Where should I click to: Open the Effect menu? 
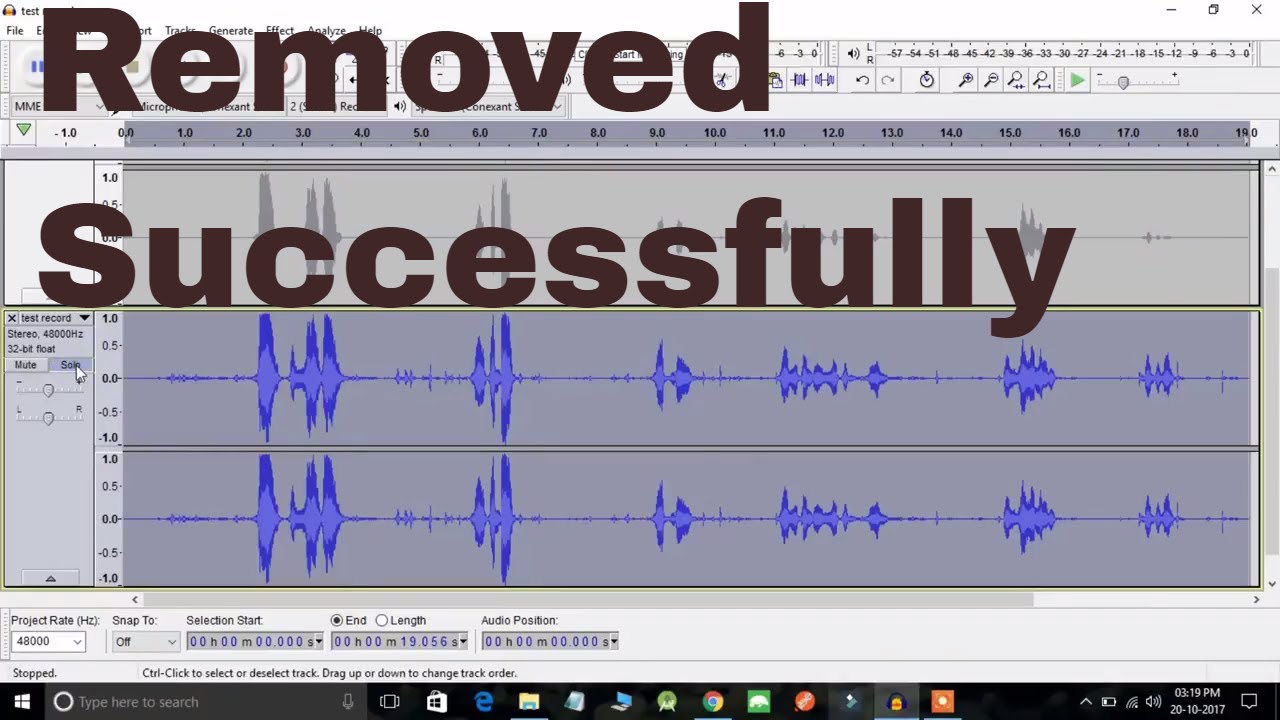[280, 31]
